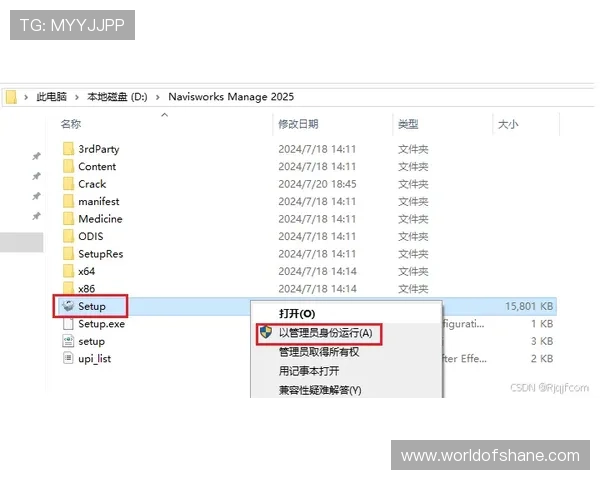Click the address bar folder icon

click(11, 97)
